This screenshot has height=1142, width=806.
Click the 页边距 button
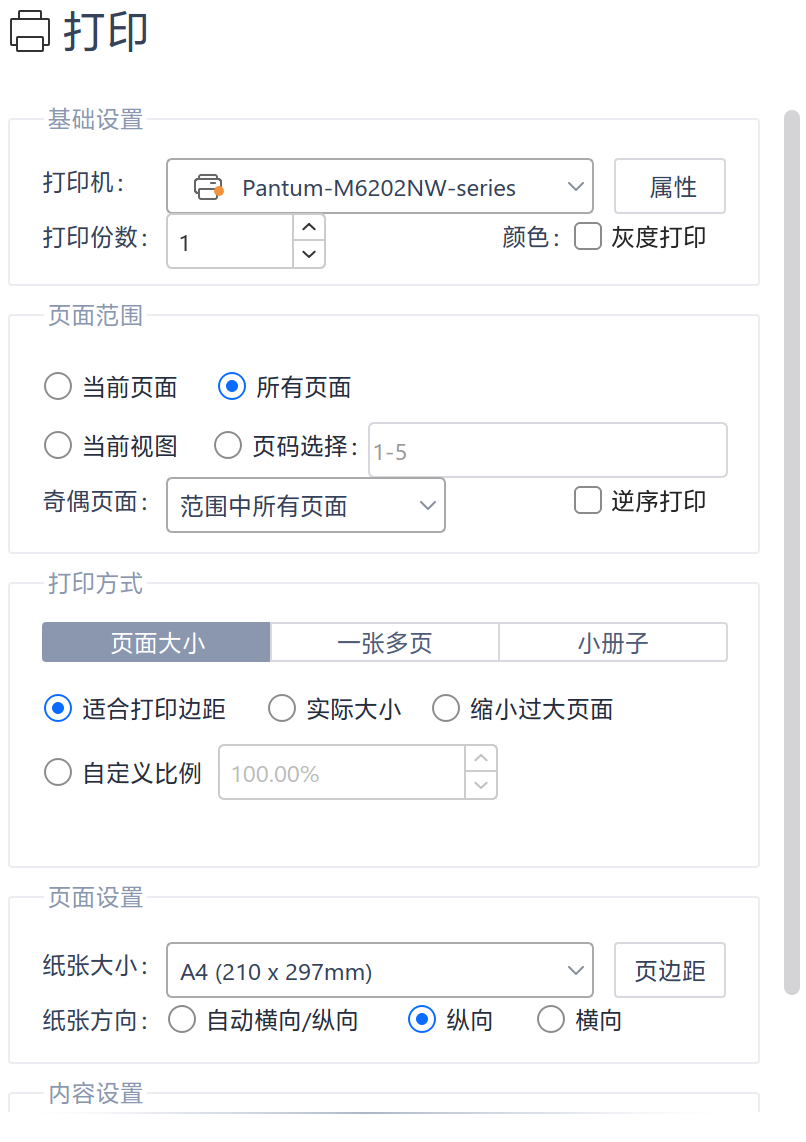(x=670, y=970)
